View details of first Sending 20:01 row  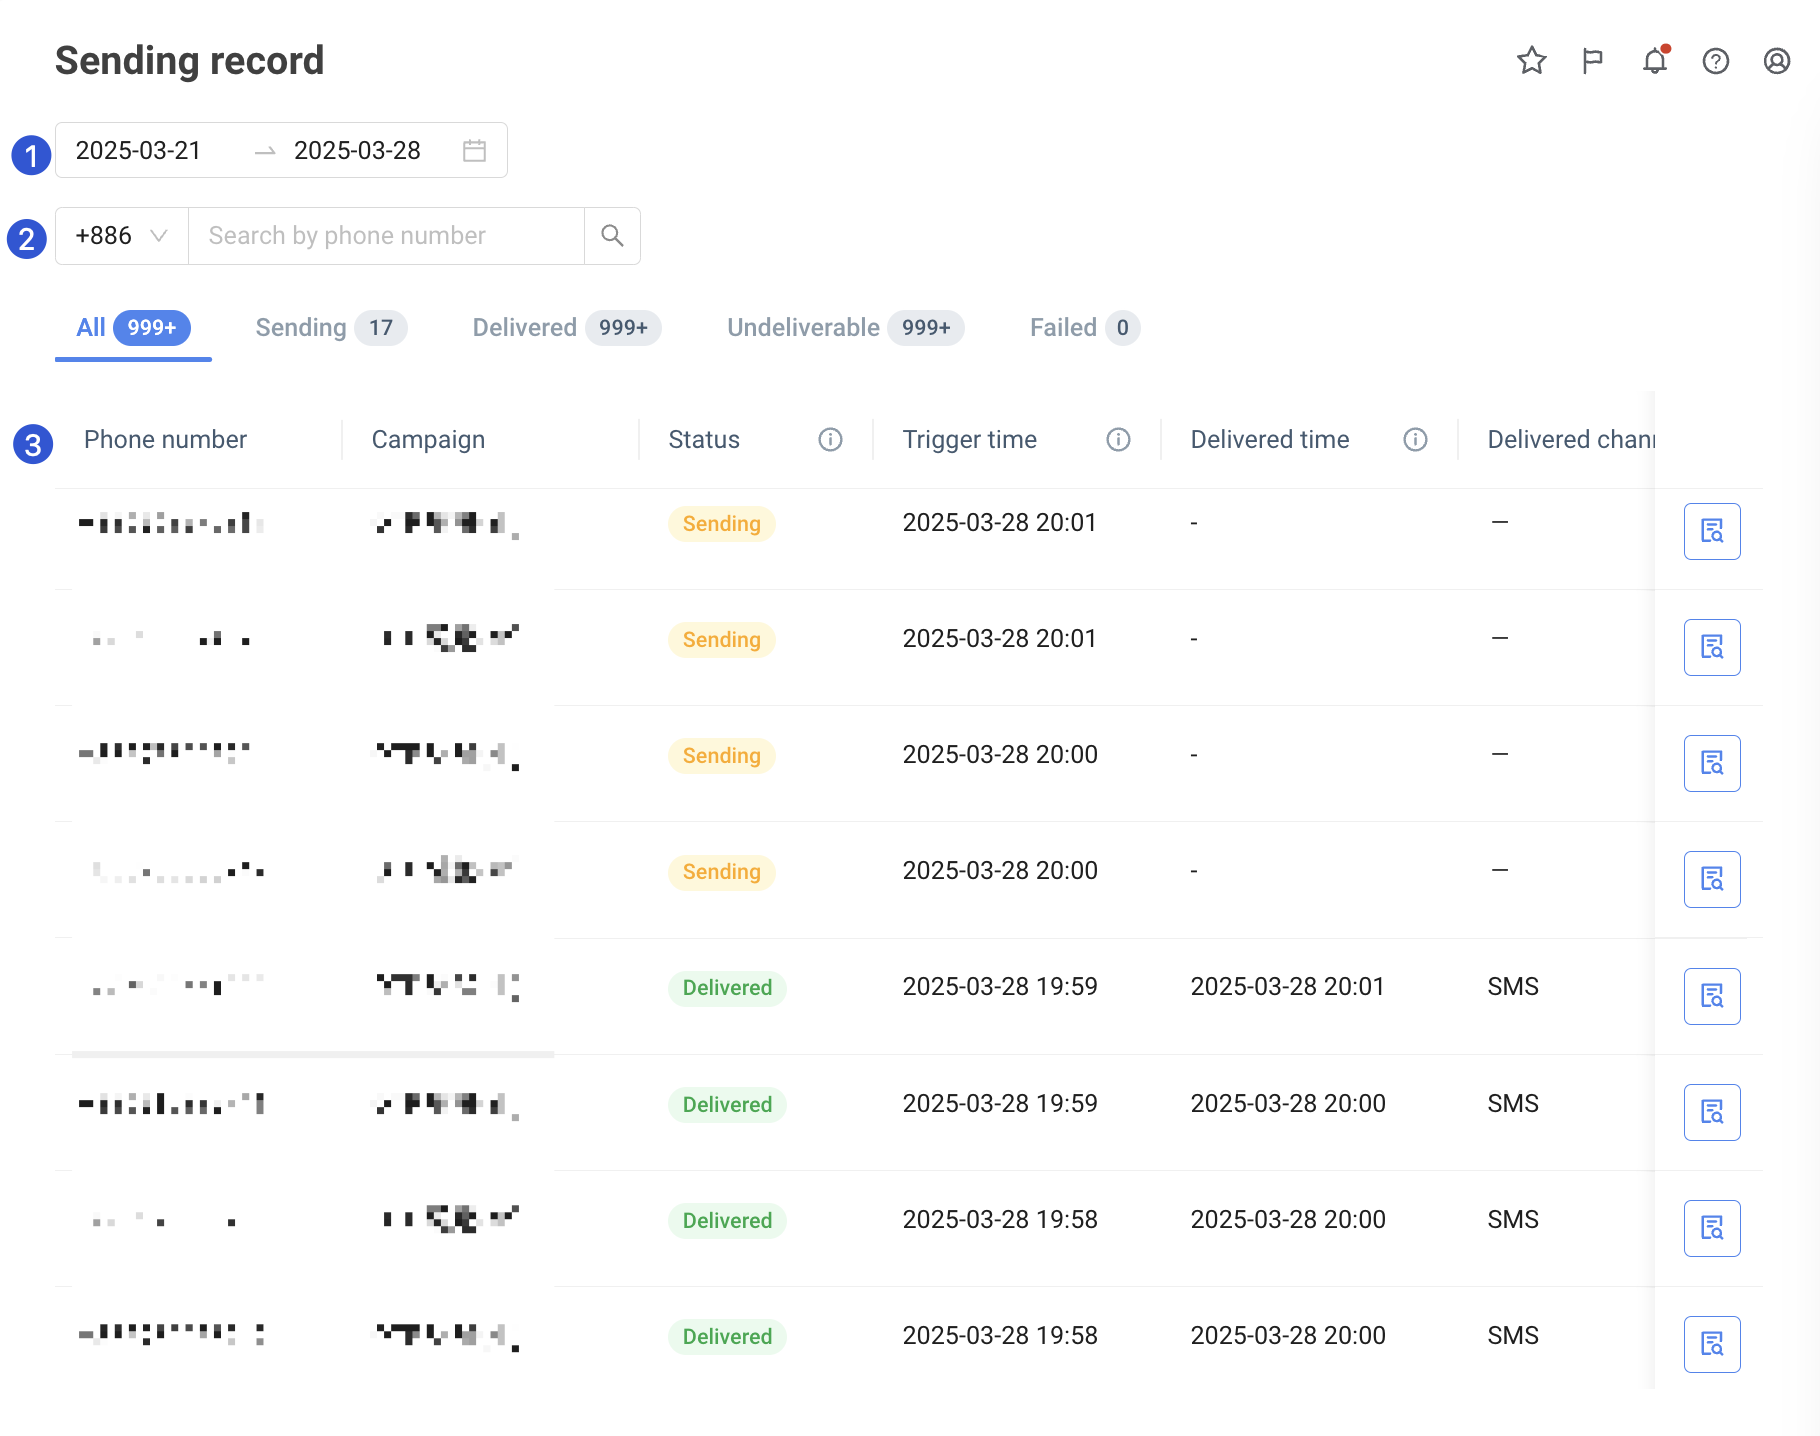(x=1712, y=531)
